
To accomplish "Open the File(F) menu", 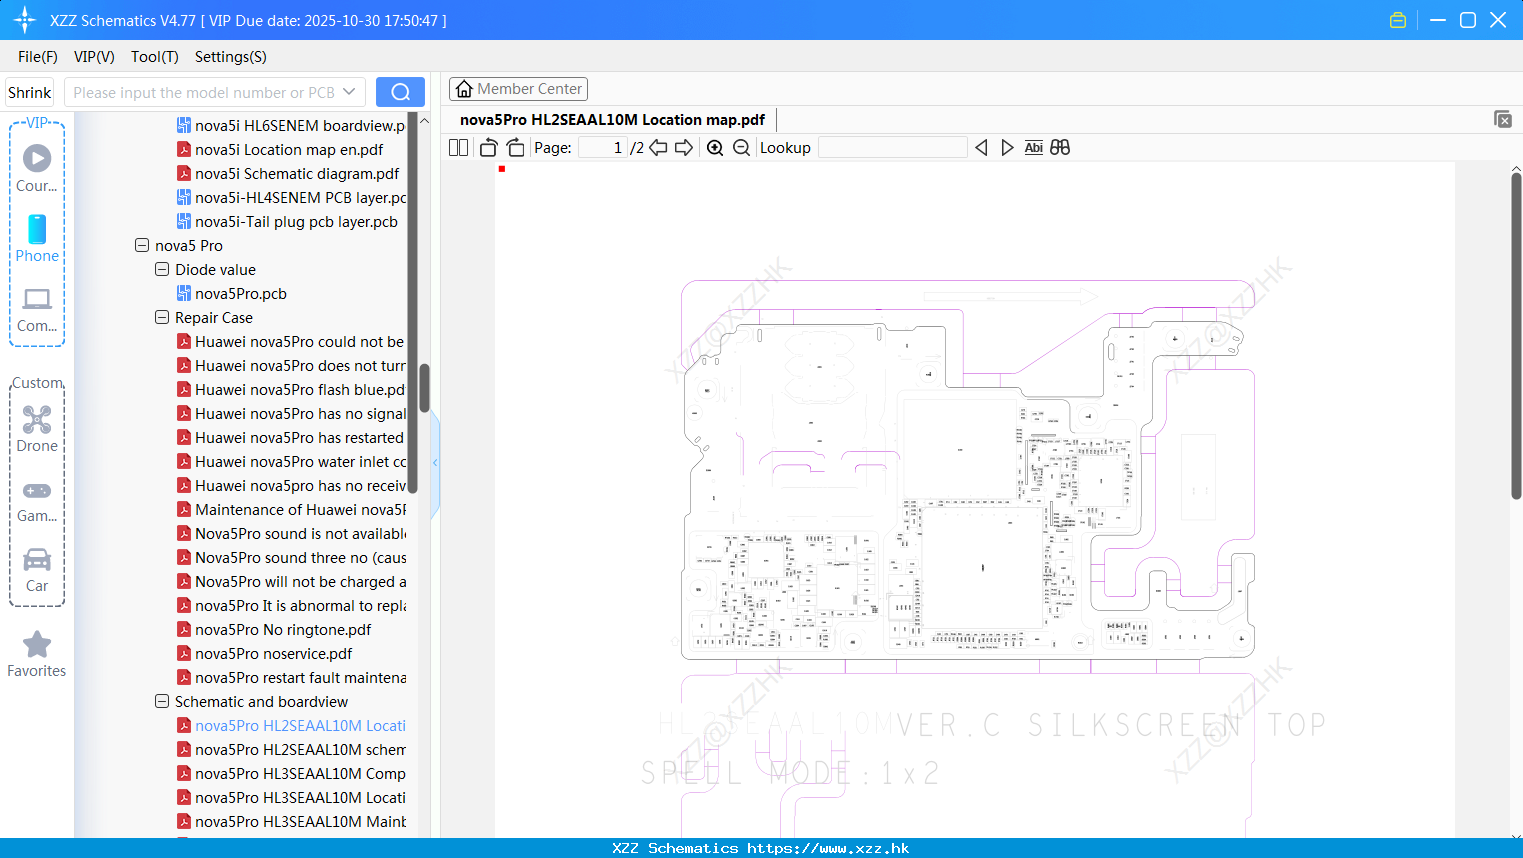I will (38, 57).
